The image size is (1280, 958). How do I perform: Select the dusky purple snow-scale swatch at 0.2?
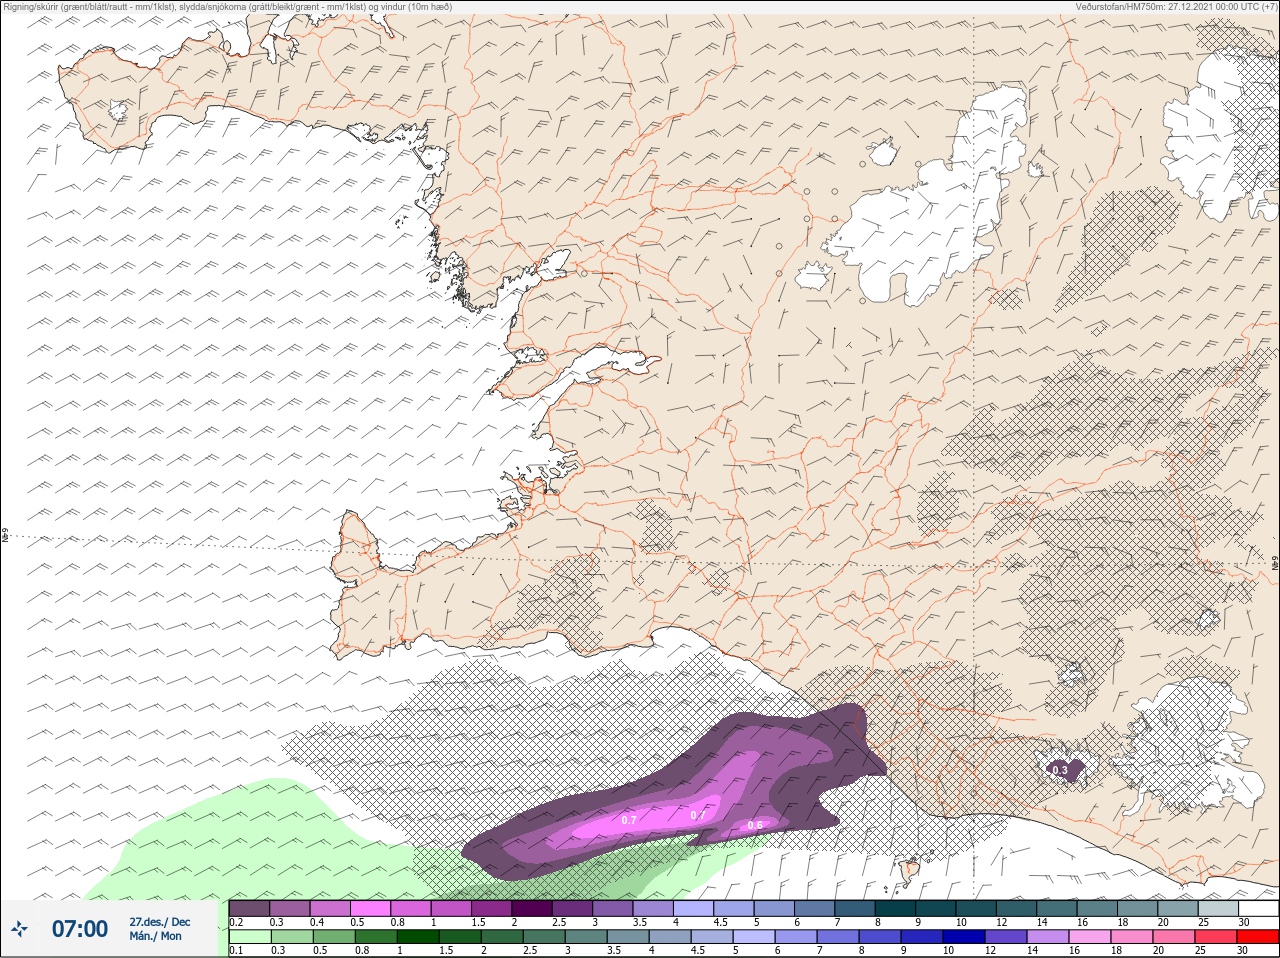[249, 908]
